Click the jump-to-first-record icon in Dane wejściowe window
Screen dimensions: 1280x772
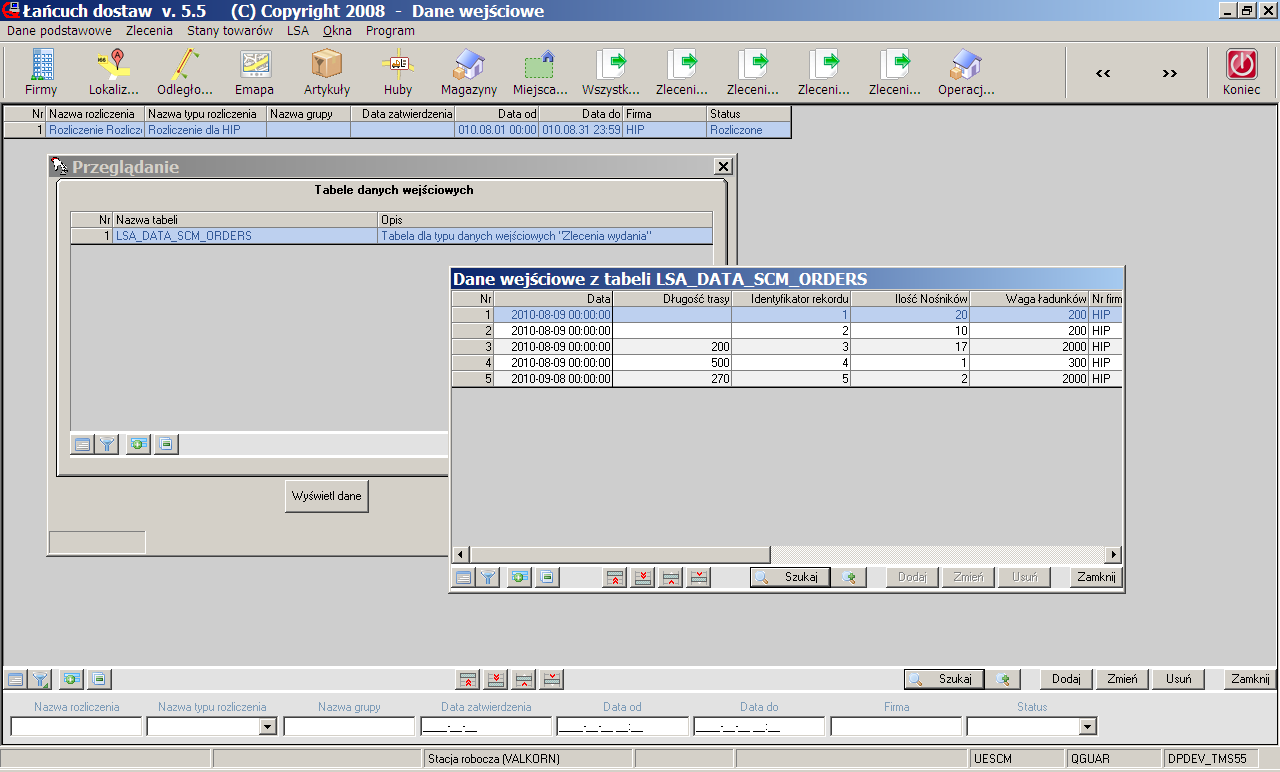(x=615, y=577)
